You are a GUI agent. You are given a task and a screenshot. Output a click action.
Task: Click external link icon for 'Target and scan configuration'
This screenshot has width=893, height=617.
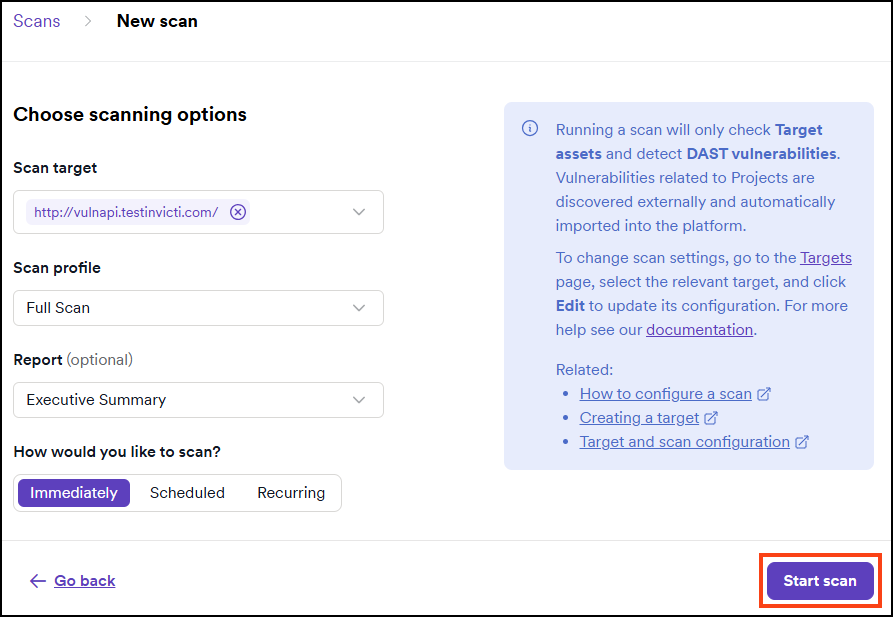[x=801, y=441]
